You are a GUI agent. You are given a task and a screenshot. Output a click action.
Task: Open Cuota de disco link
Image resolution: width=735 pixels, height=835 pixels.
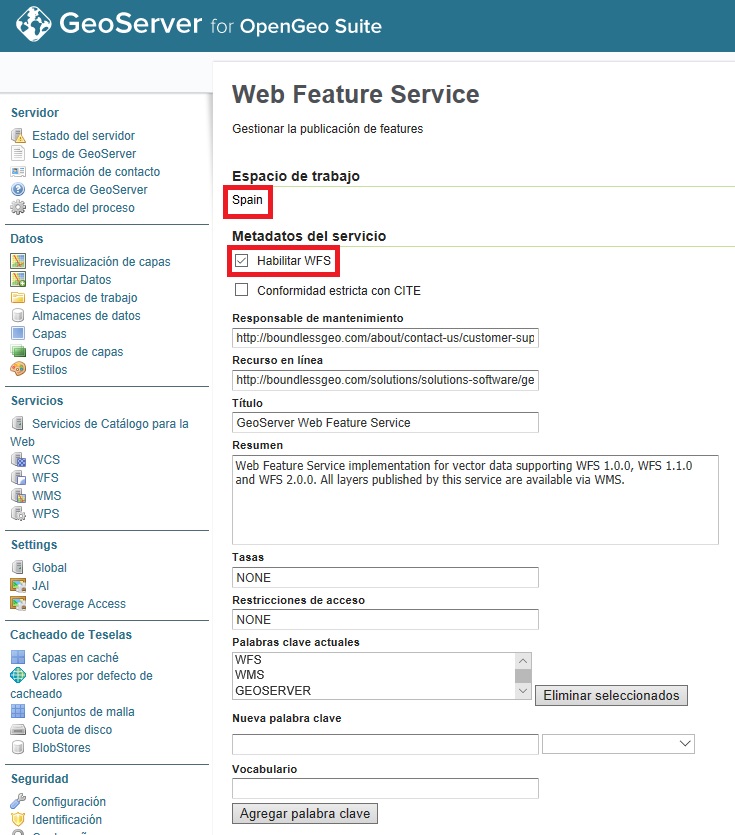(x=72, y=730)
